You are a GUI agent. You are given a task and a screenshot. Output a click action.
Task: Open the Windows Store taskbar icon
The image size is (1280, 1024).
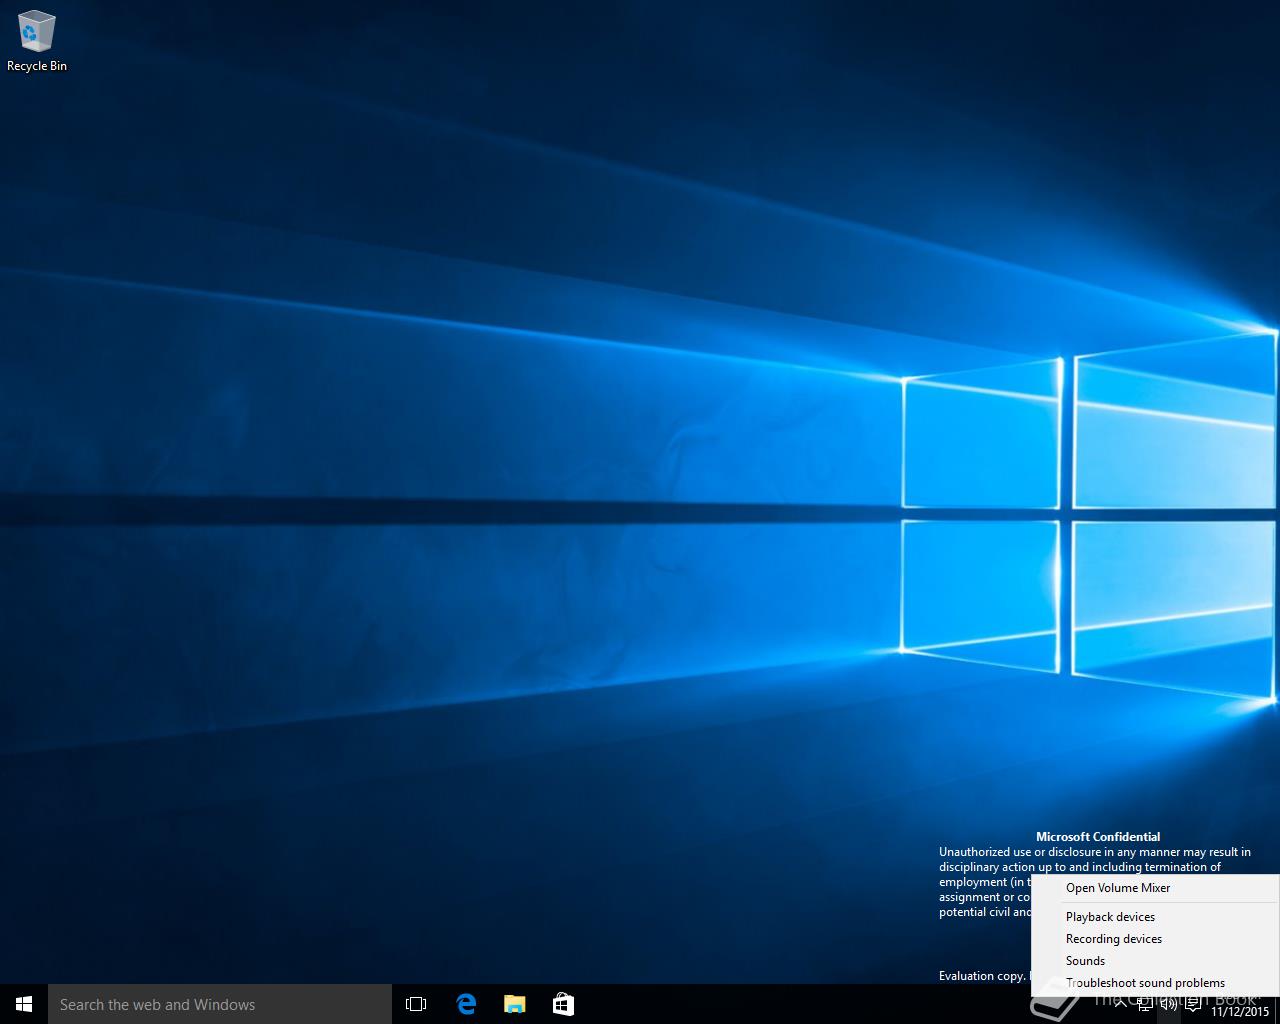click(563, 1004)
